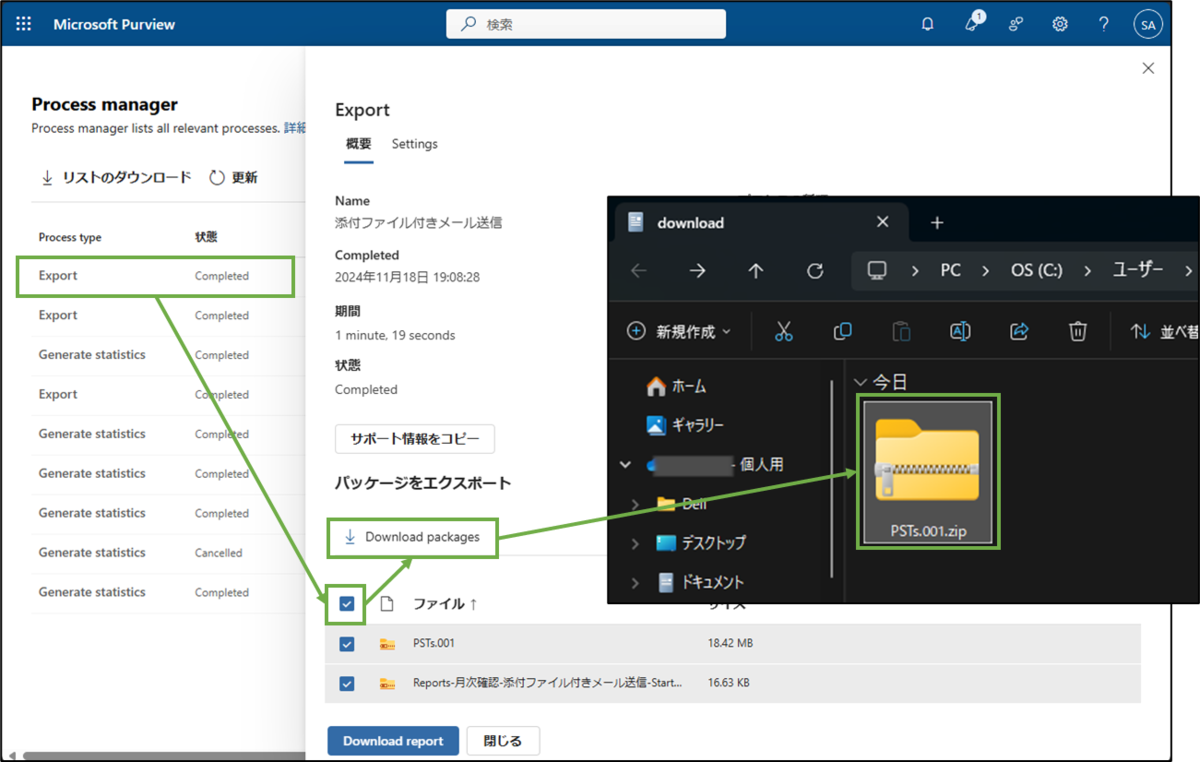The image size is (1200, 762).
Task: Select the PSTs.001.zip file in Explorer
Action: 928,471
